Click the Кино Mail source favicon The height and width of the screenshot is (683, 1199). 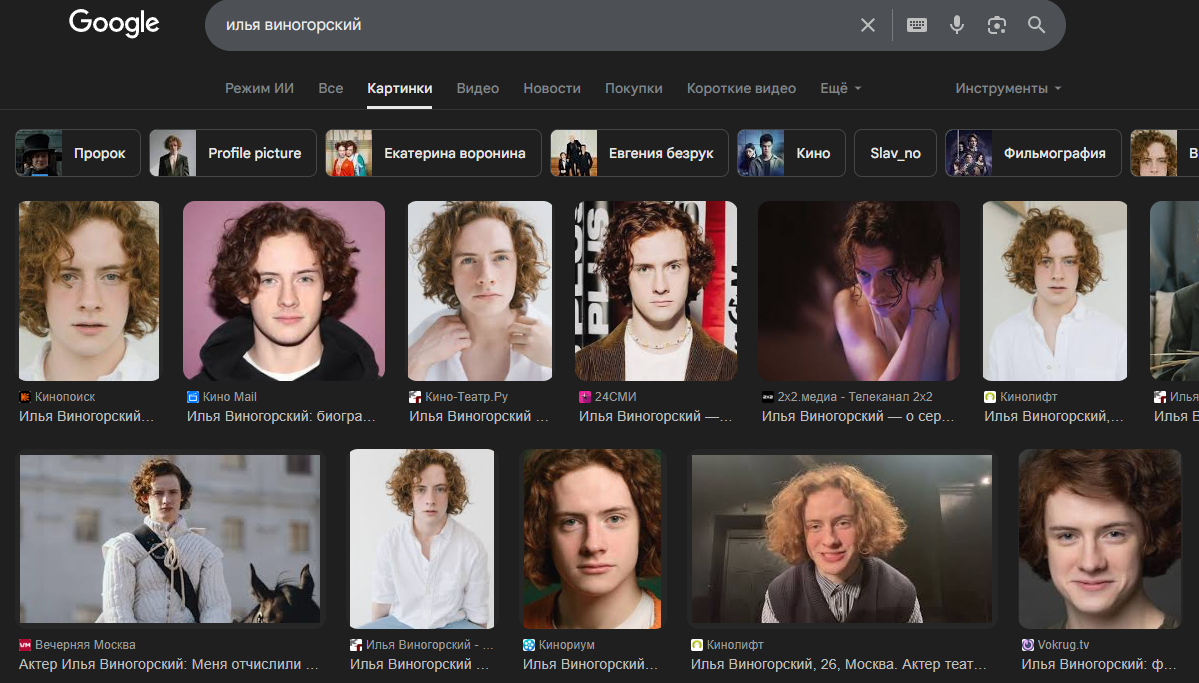point(193,397)
